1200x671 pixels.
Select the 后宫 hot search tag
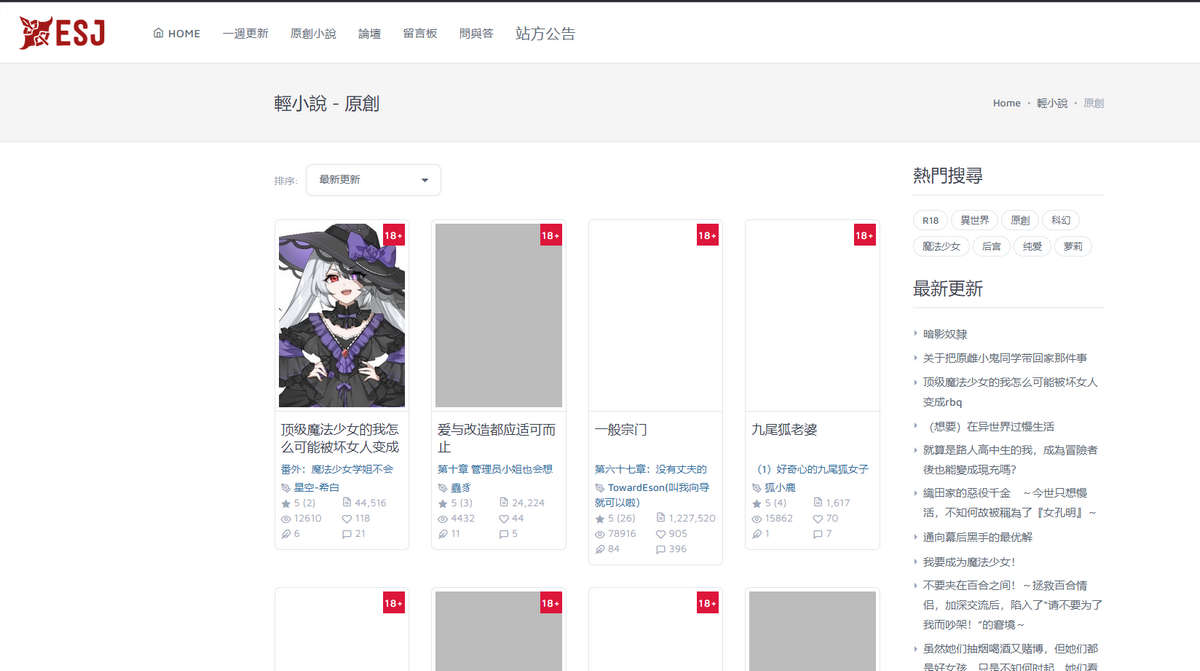[x=990, y=246]
